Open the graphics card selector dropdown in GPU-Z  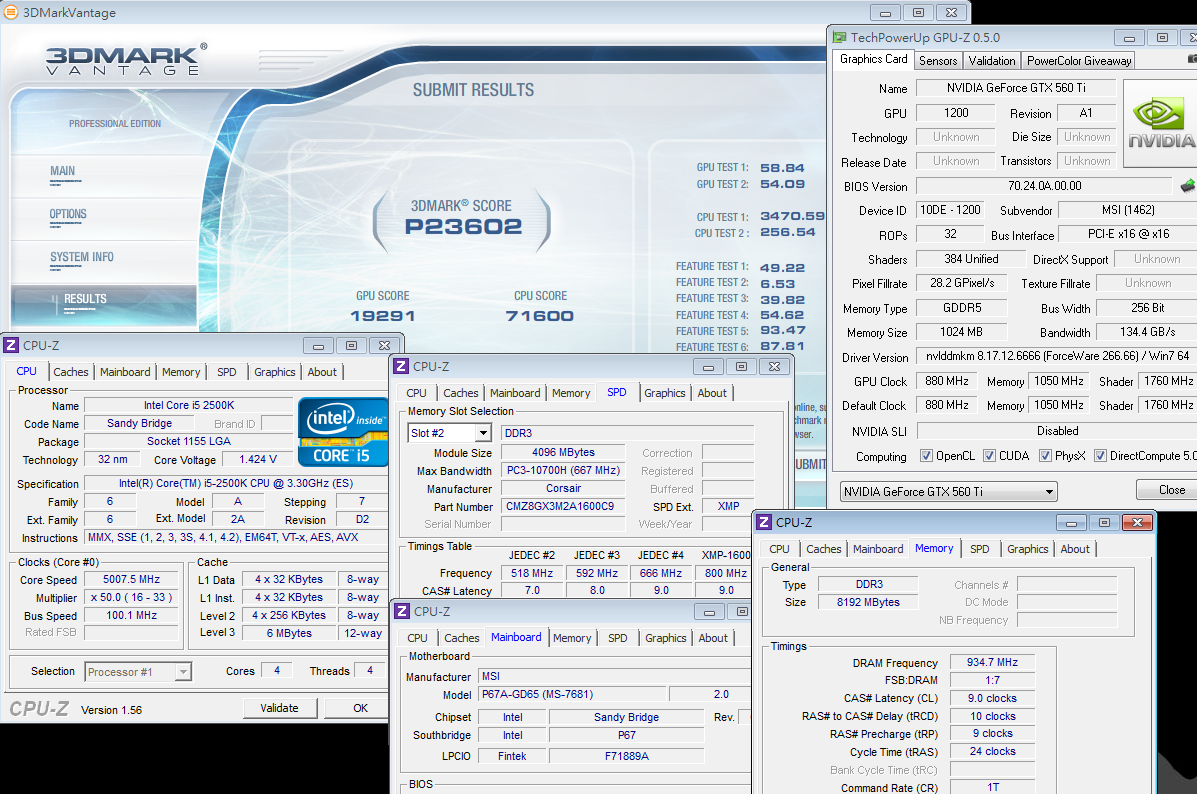pos(949,492)
